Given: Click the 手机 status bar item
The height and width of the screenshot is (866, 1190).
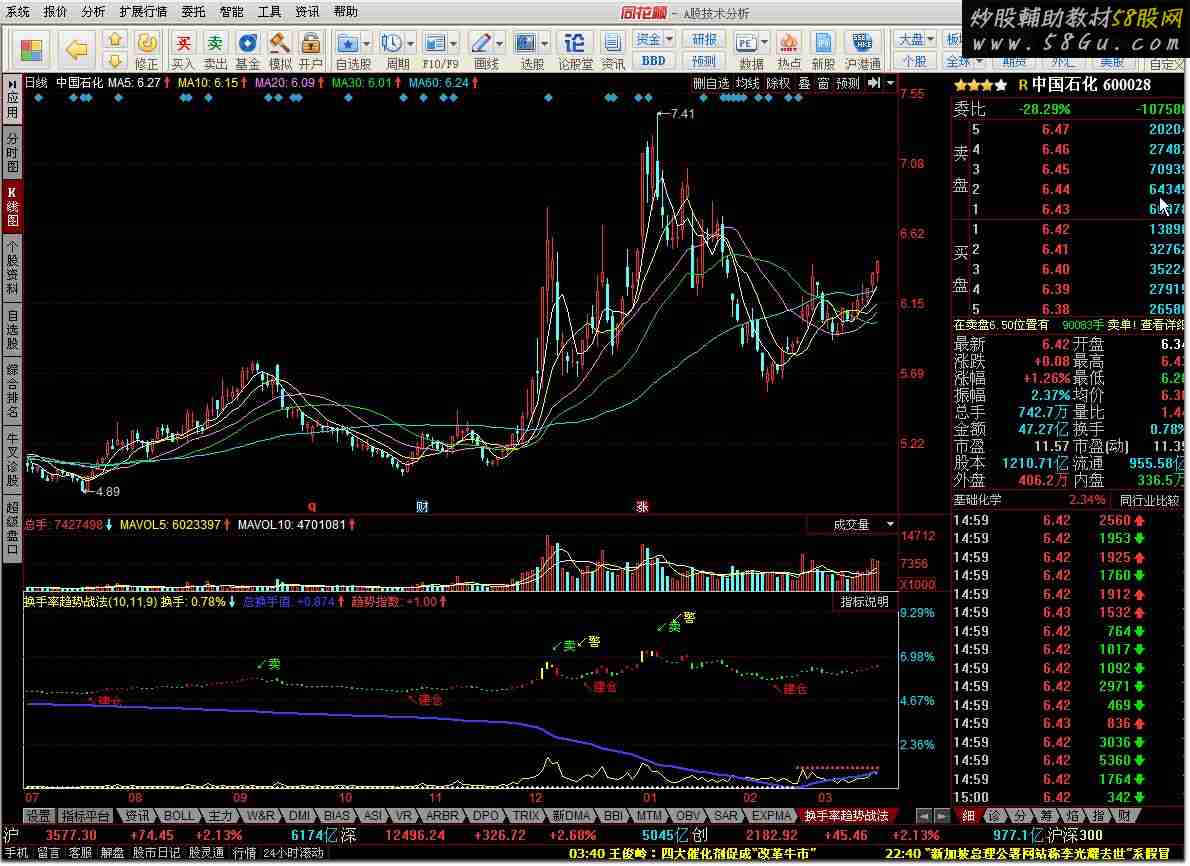Looking at the screenshot, I should [x=15, y=853].
